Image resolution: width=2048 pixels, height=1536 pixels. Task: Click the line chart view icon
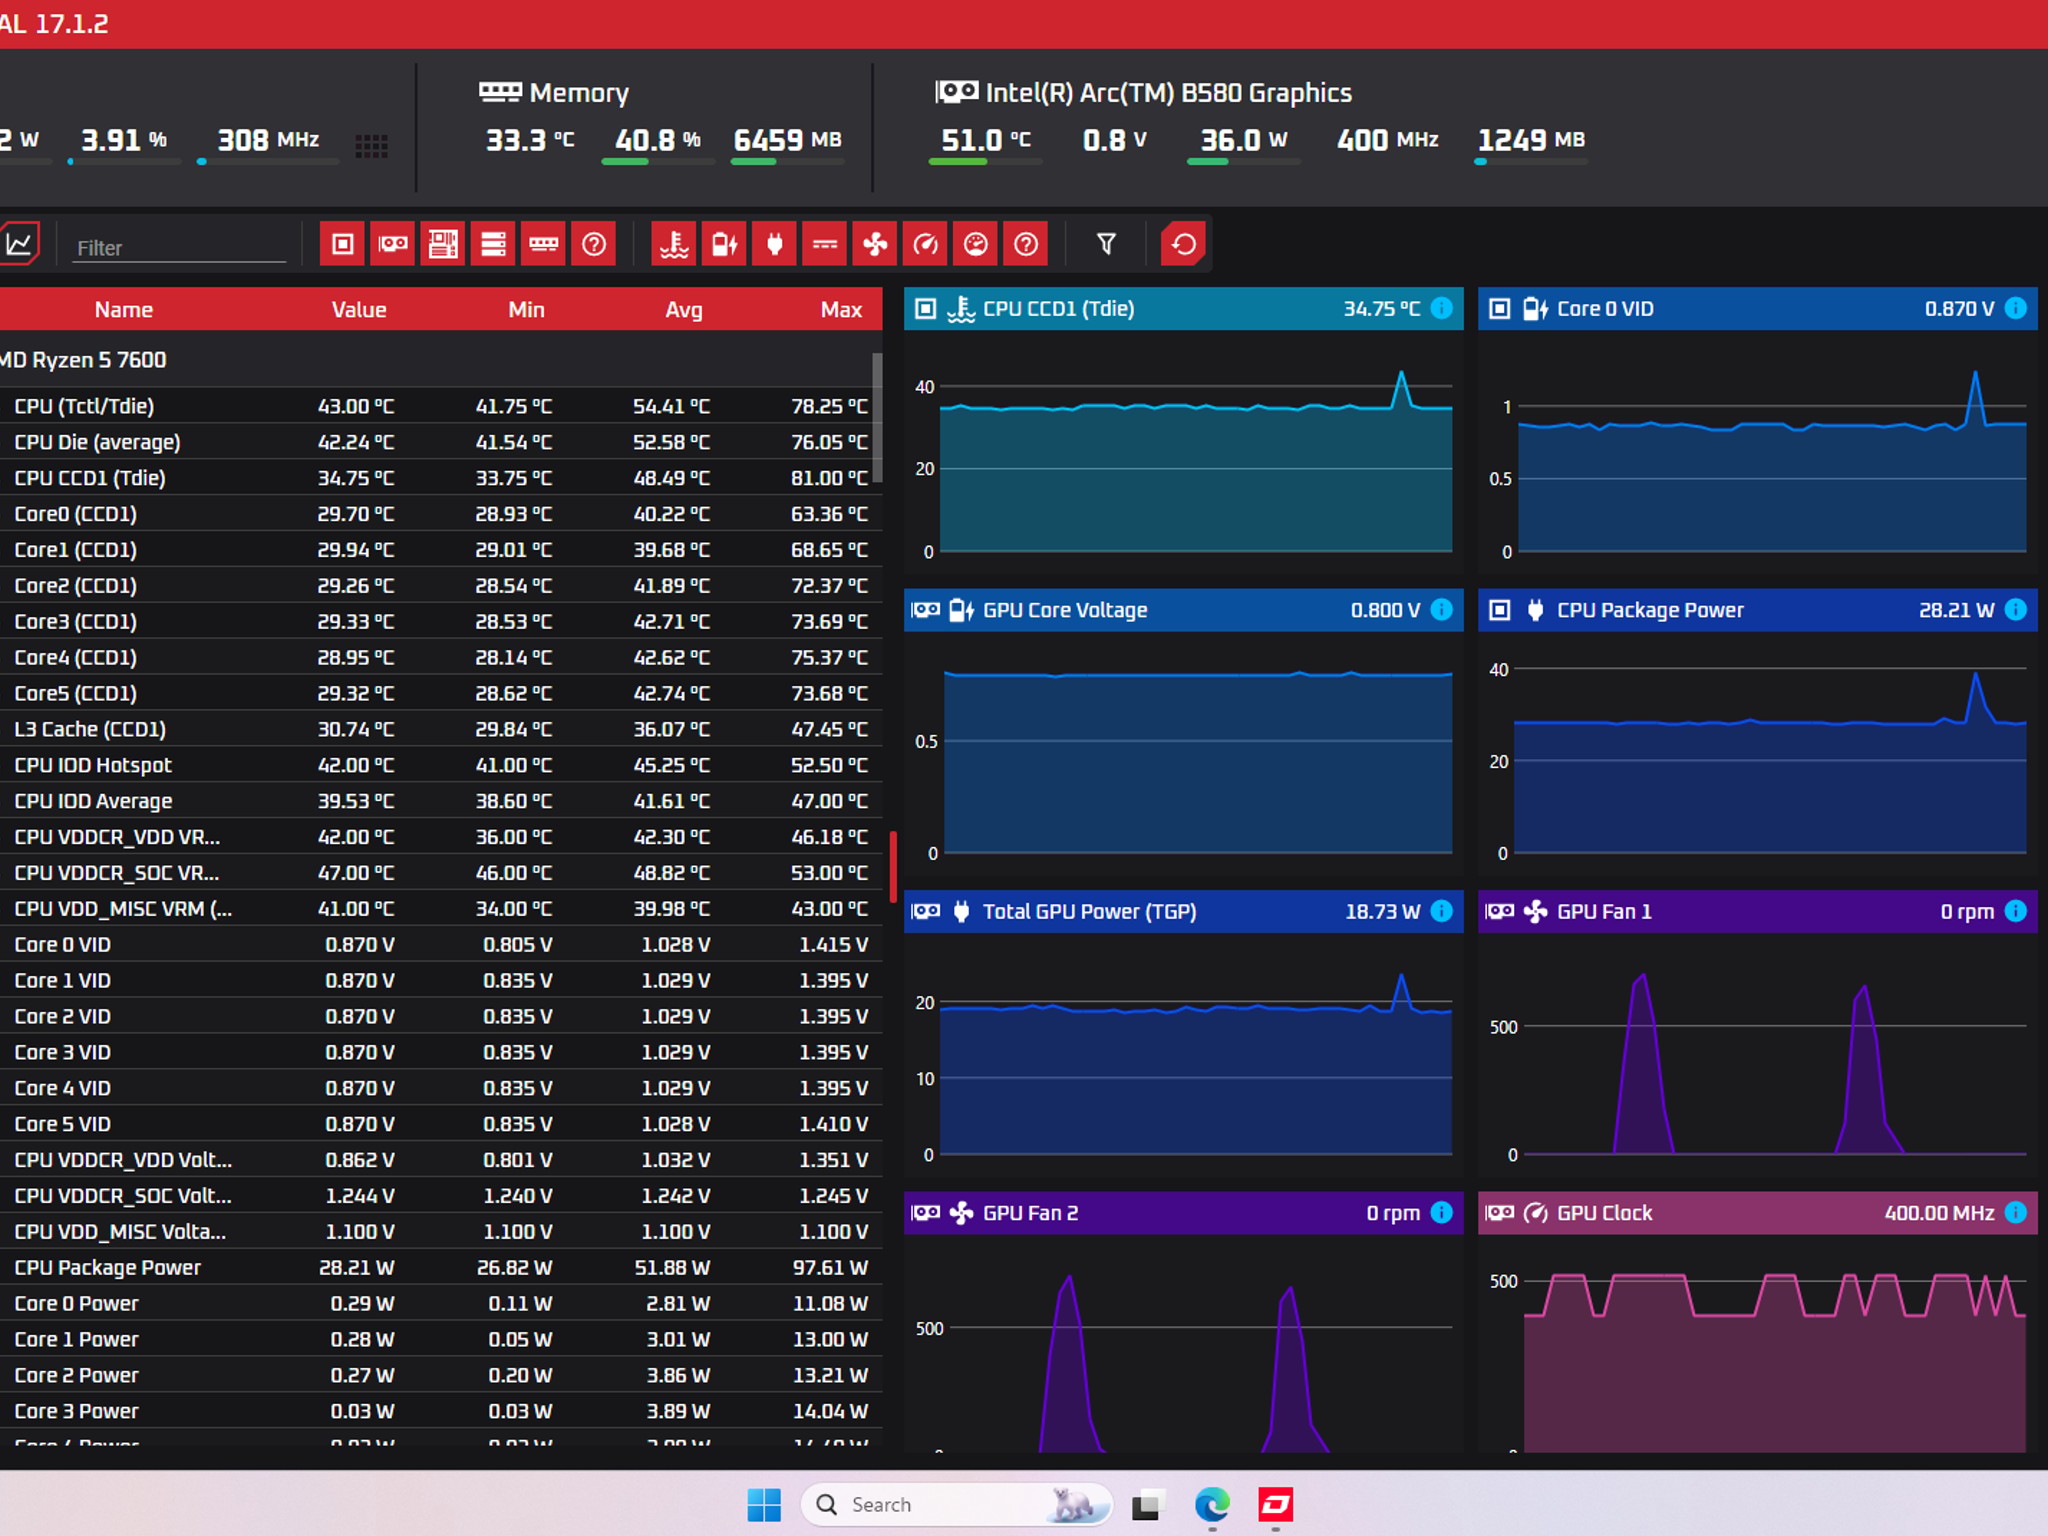(20, 244)
